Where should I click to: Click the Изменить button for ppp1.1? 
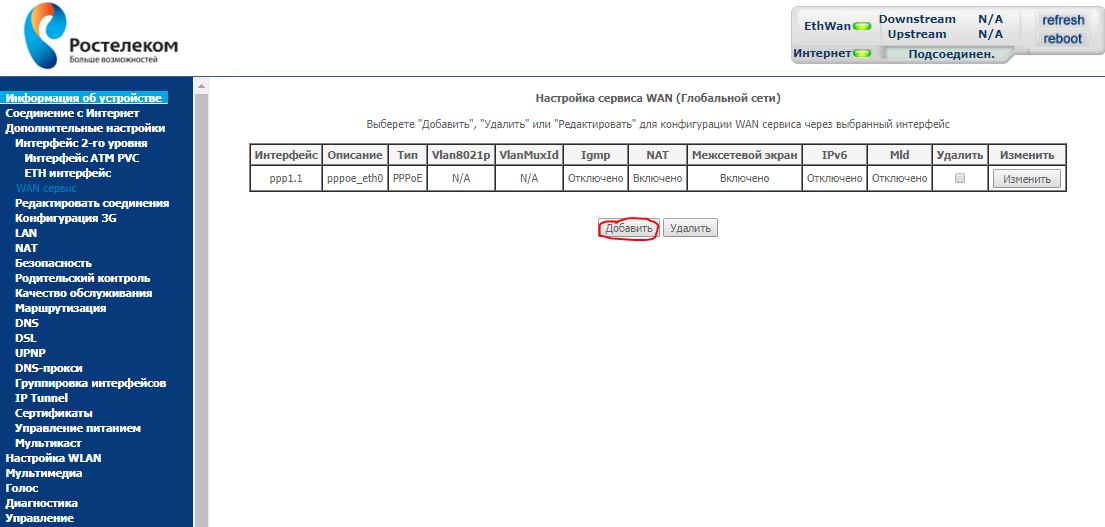1026,179
